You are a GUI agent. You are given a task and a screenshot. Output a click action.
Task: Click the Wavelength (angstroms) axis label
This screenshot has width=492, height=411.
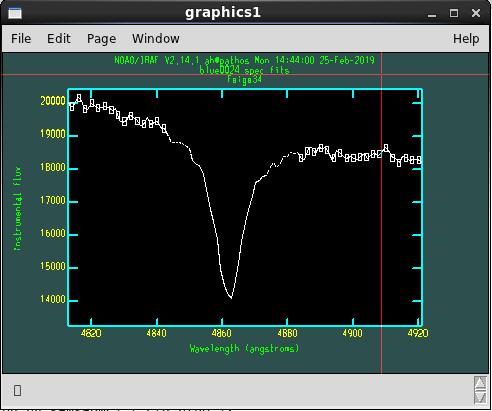244,349
